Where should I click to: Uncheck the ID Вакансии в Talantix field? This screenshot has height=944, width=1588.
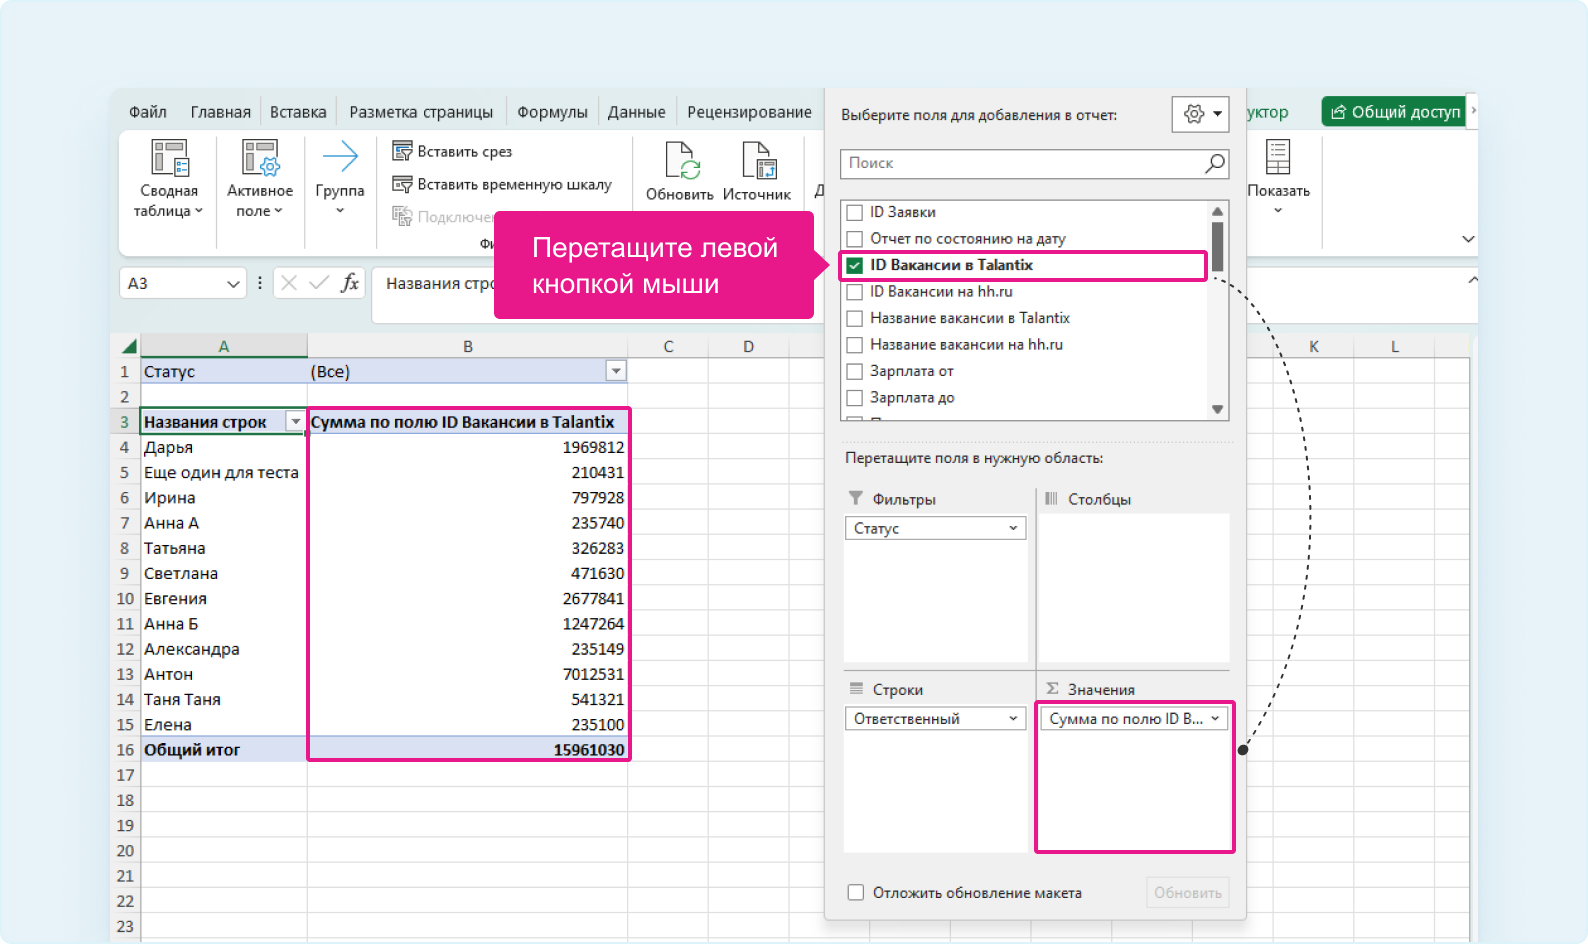click(x=855, y=265)
